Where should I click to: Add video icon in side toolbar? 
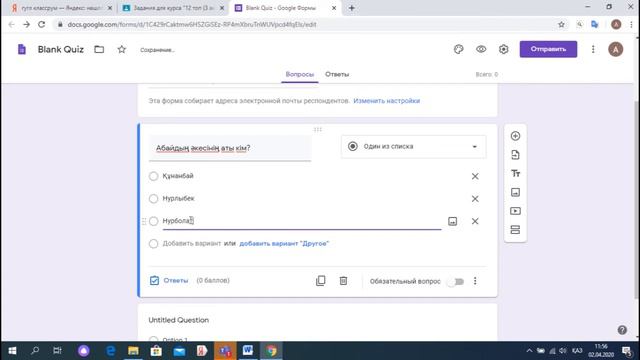515,211
